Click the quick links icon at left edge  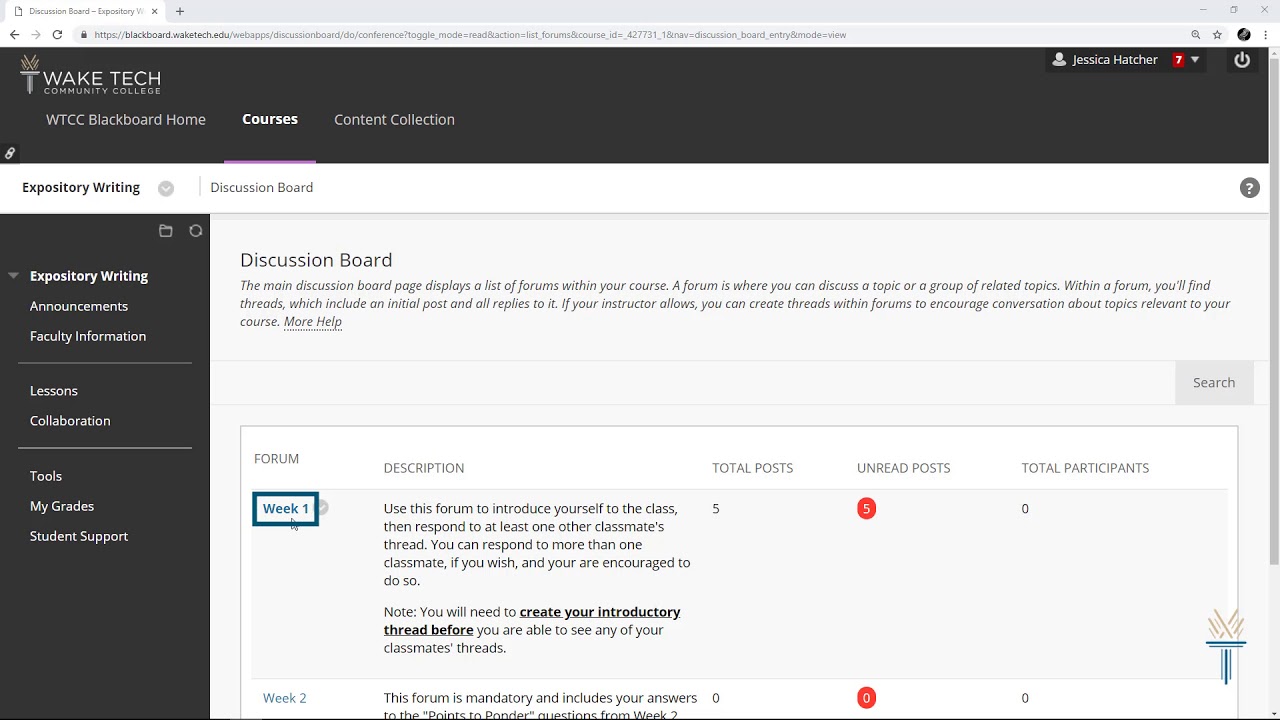10,153
